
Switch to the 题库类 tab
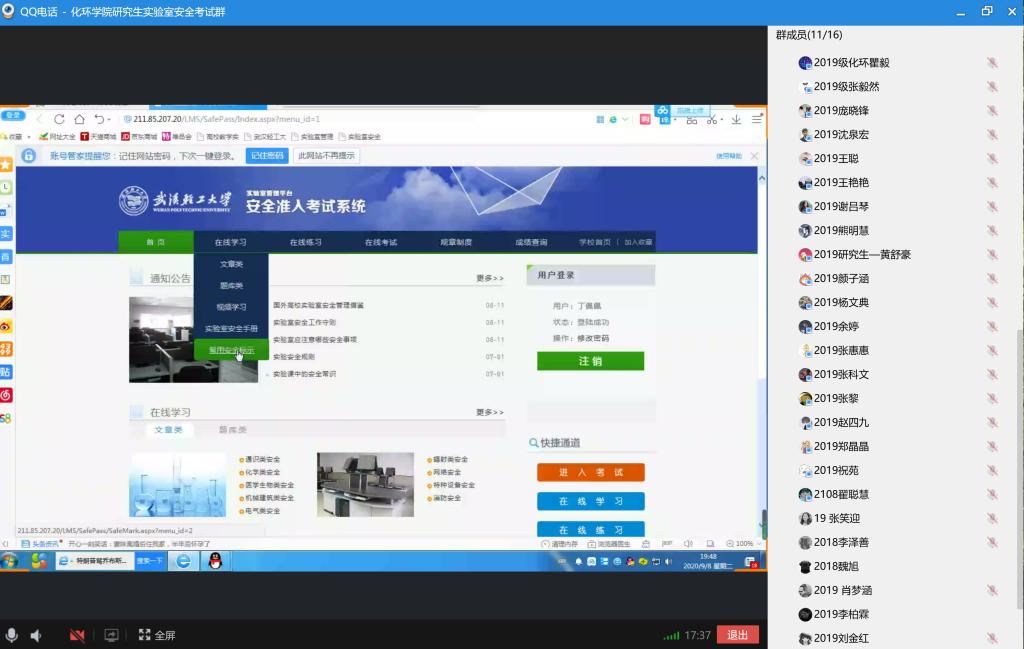233,429
